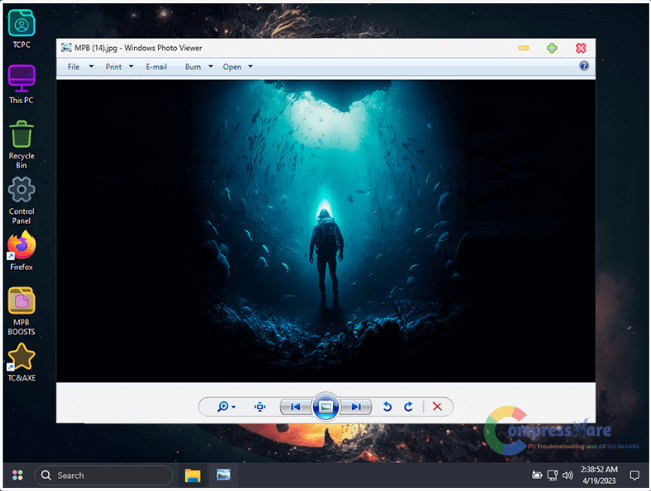This screenshot has width=651, height=491.
Task: Open the TC&AXE star shortcut
Action: pos(22,362)
